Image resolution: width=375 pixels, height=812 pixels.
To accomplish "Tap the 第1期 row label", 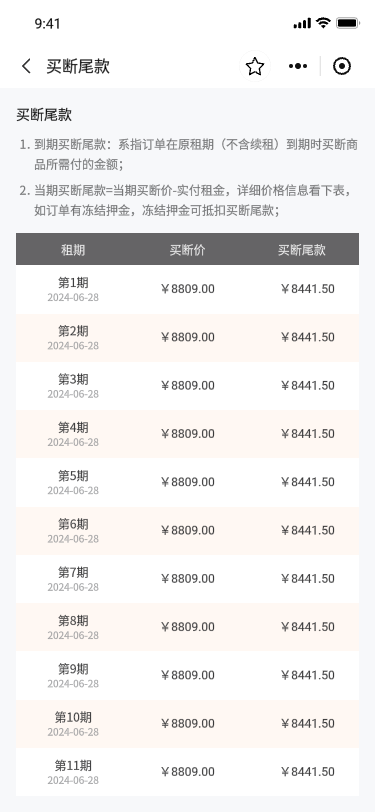I will click(73, 283).
